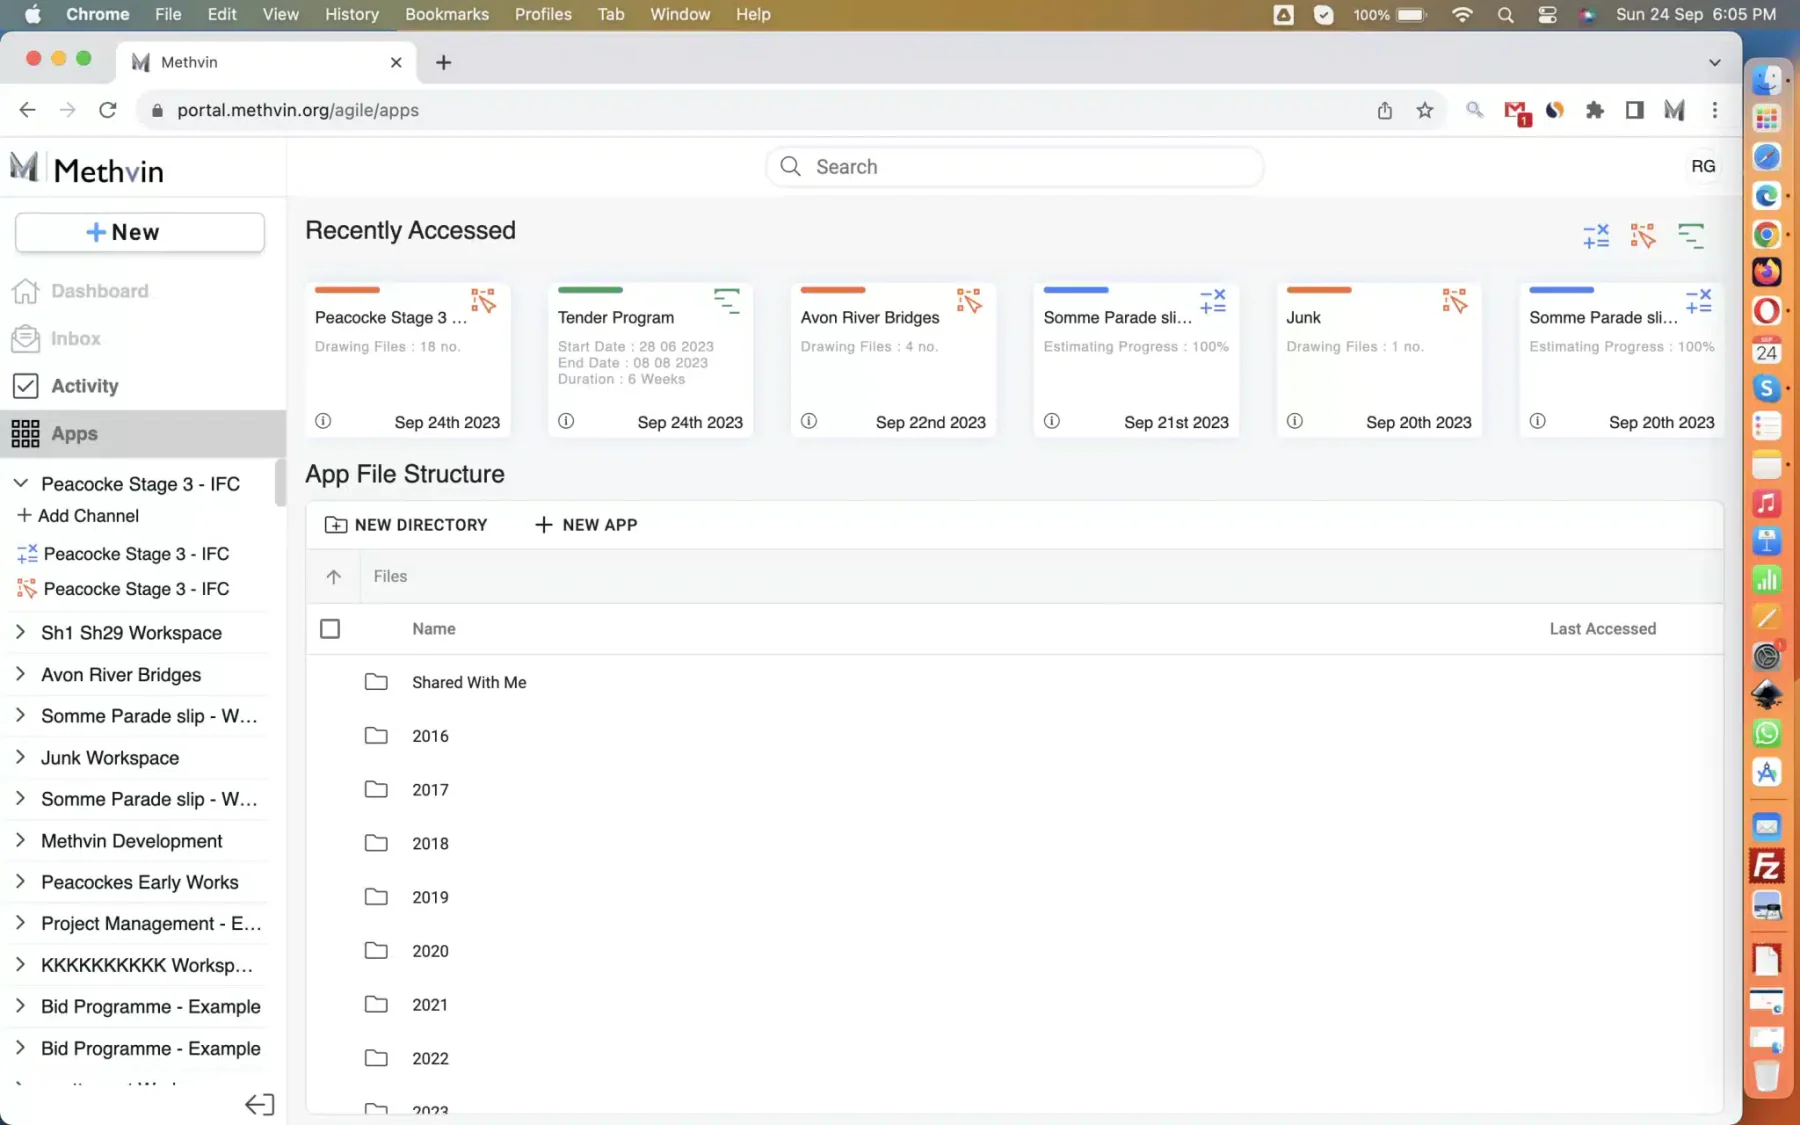The height and width of the screenshot is (1125, 1800).
Task: Open the Inbox sidebar item
Action: point(75,338)
